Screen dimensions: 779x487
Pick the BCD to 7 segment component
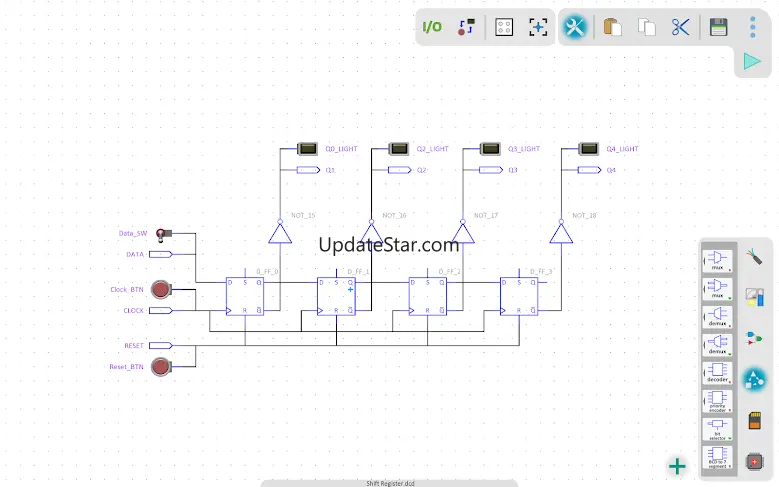click(717, 457)
